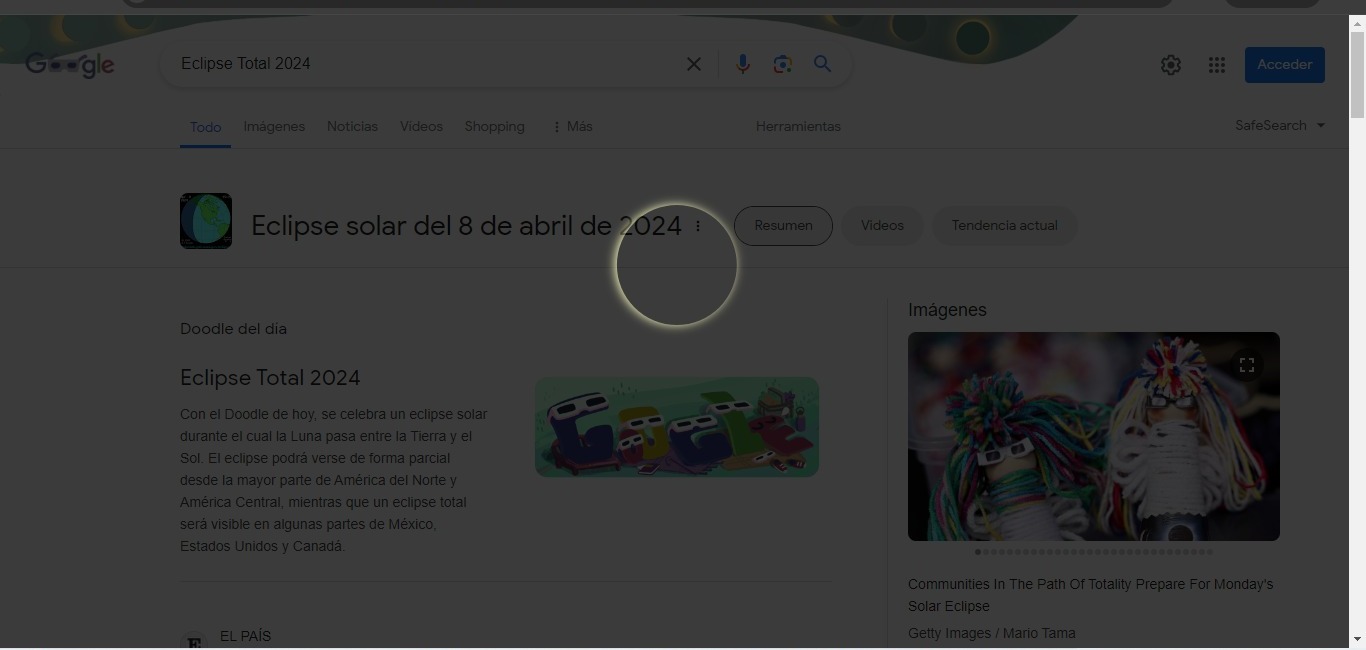The height and width of the screenshot is (650, 1366).
Task: Click the eclipse globe thumbnail
Action: [206, 221]
